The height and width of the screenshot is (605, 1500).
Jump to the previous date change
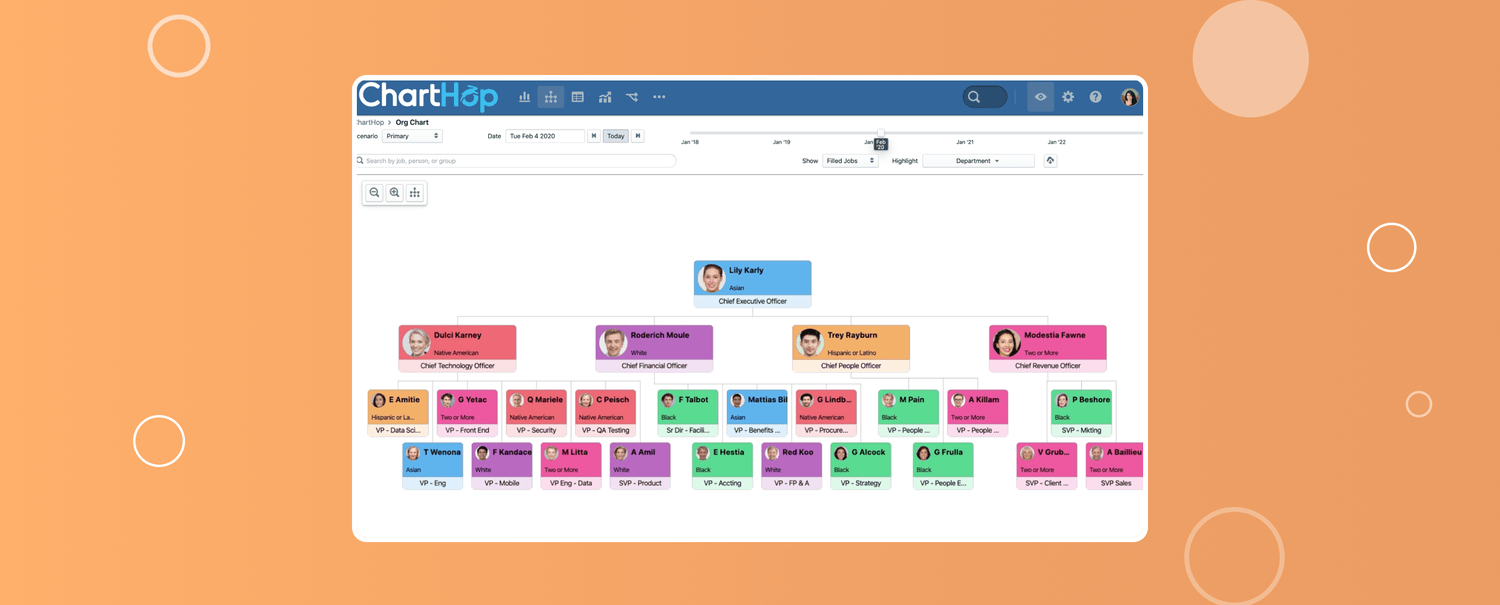coord(594,136)
